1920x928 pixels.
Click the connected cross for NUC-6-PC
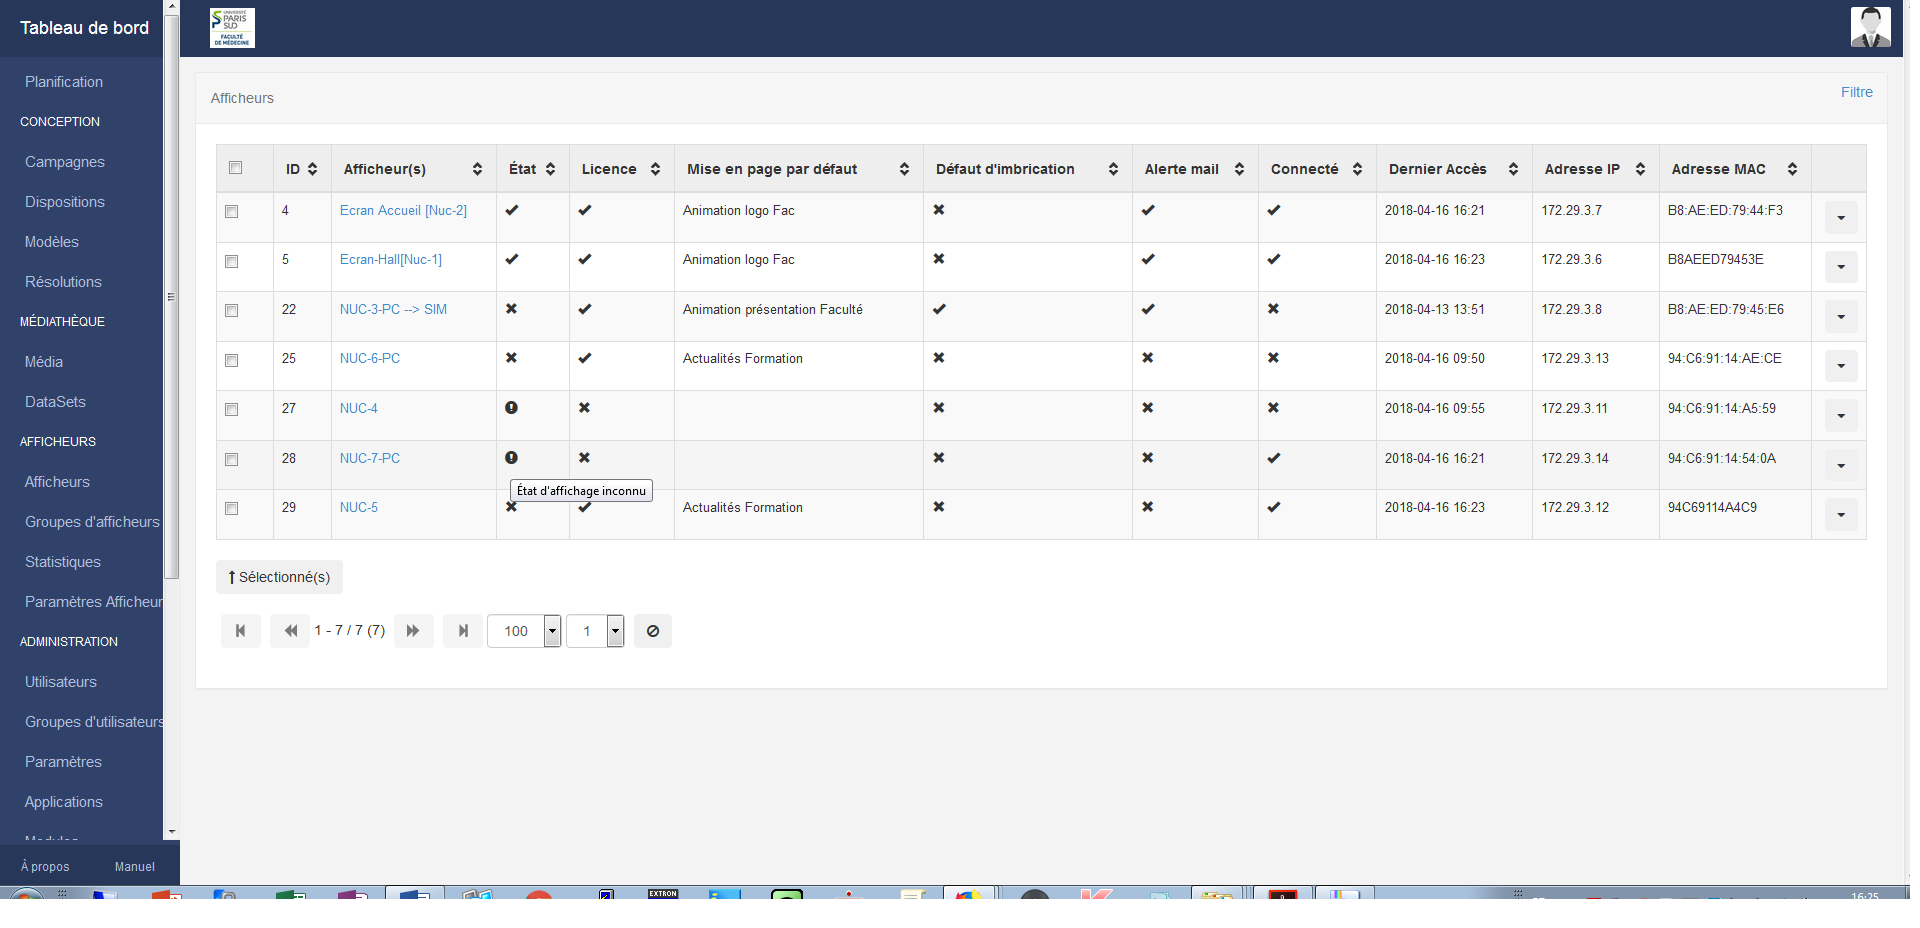click(1273, 358)
